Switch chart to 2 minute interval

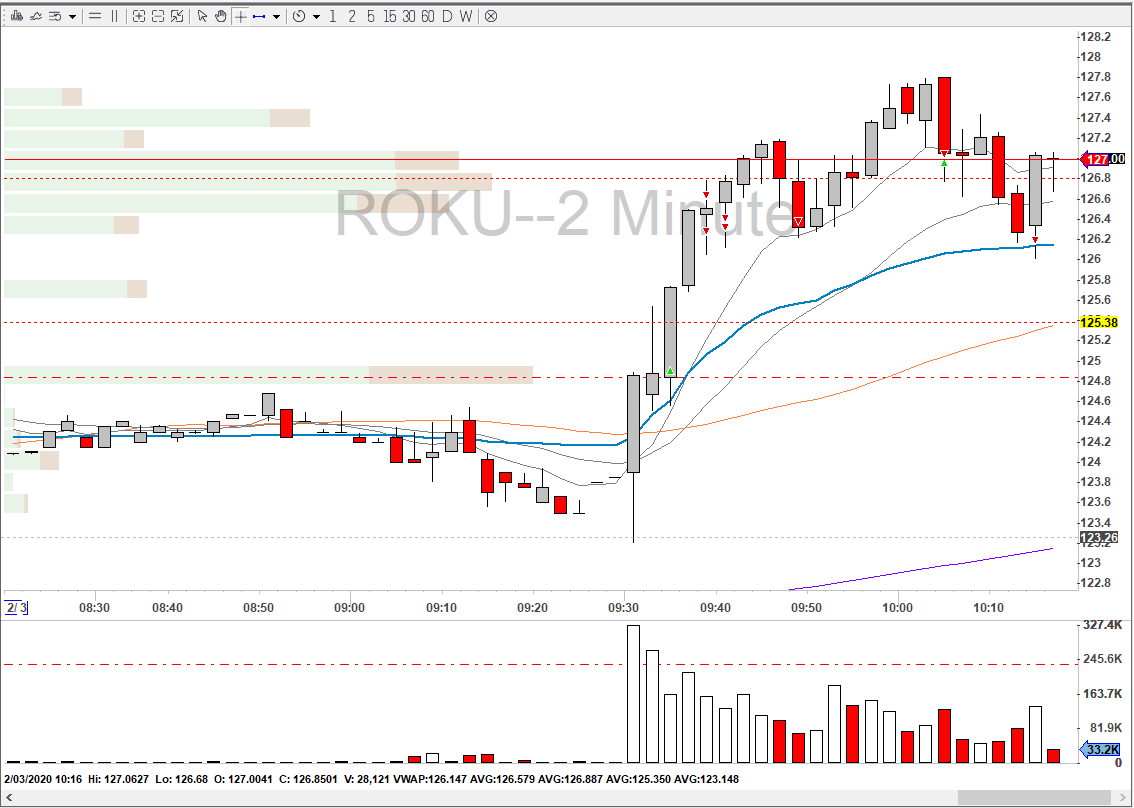(352, 16)
